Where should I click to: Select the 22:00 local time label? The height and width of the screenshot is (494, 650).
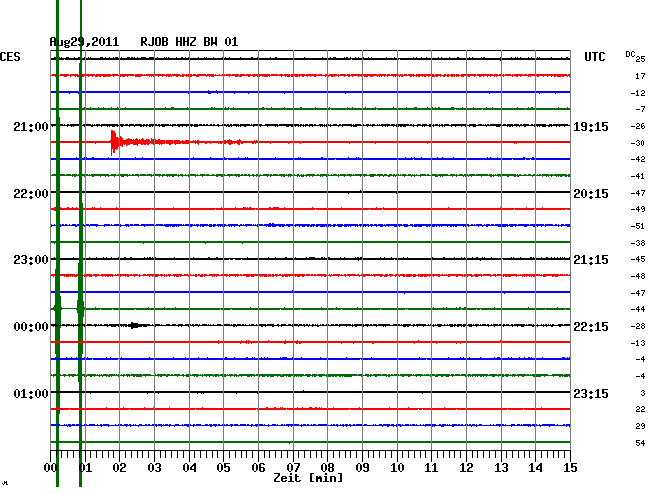31,194
